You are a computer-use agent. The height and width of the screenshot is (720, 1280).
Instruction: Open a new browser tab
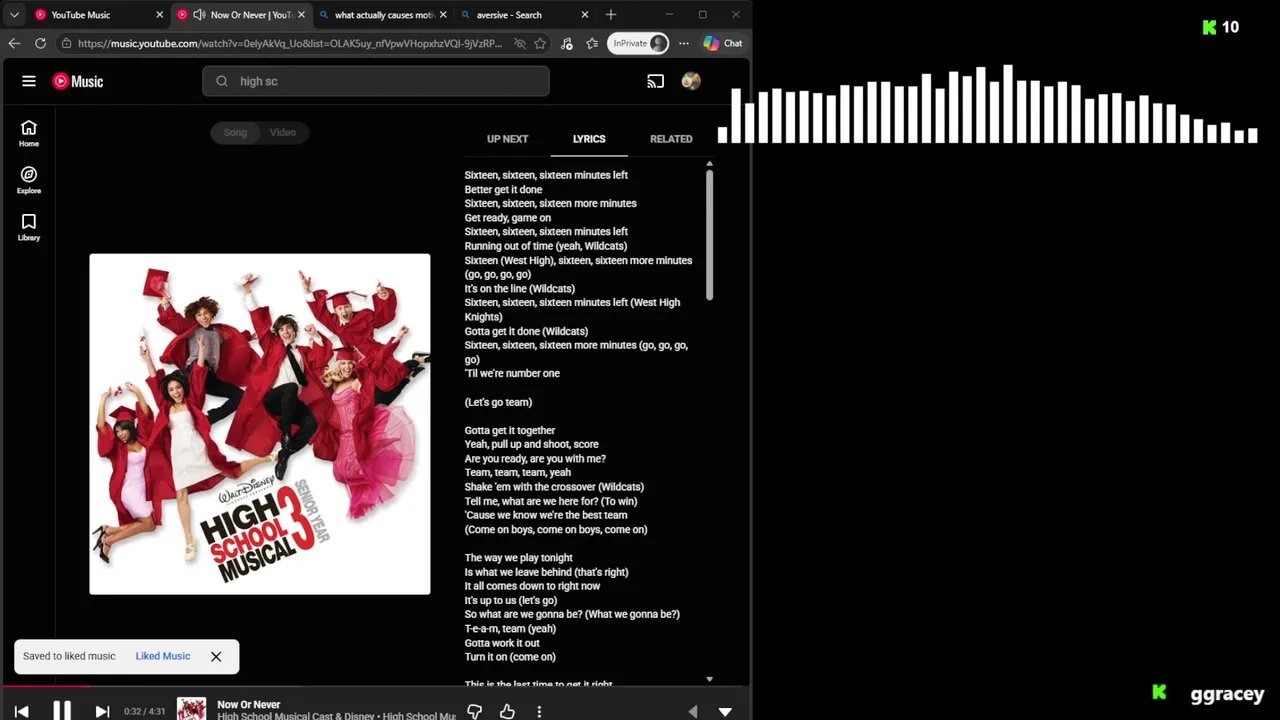611,15
